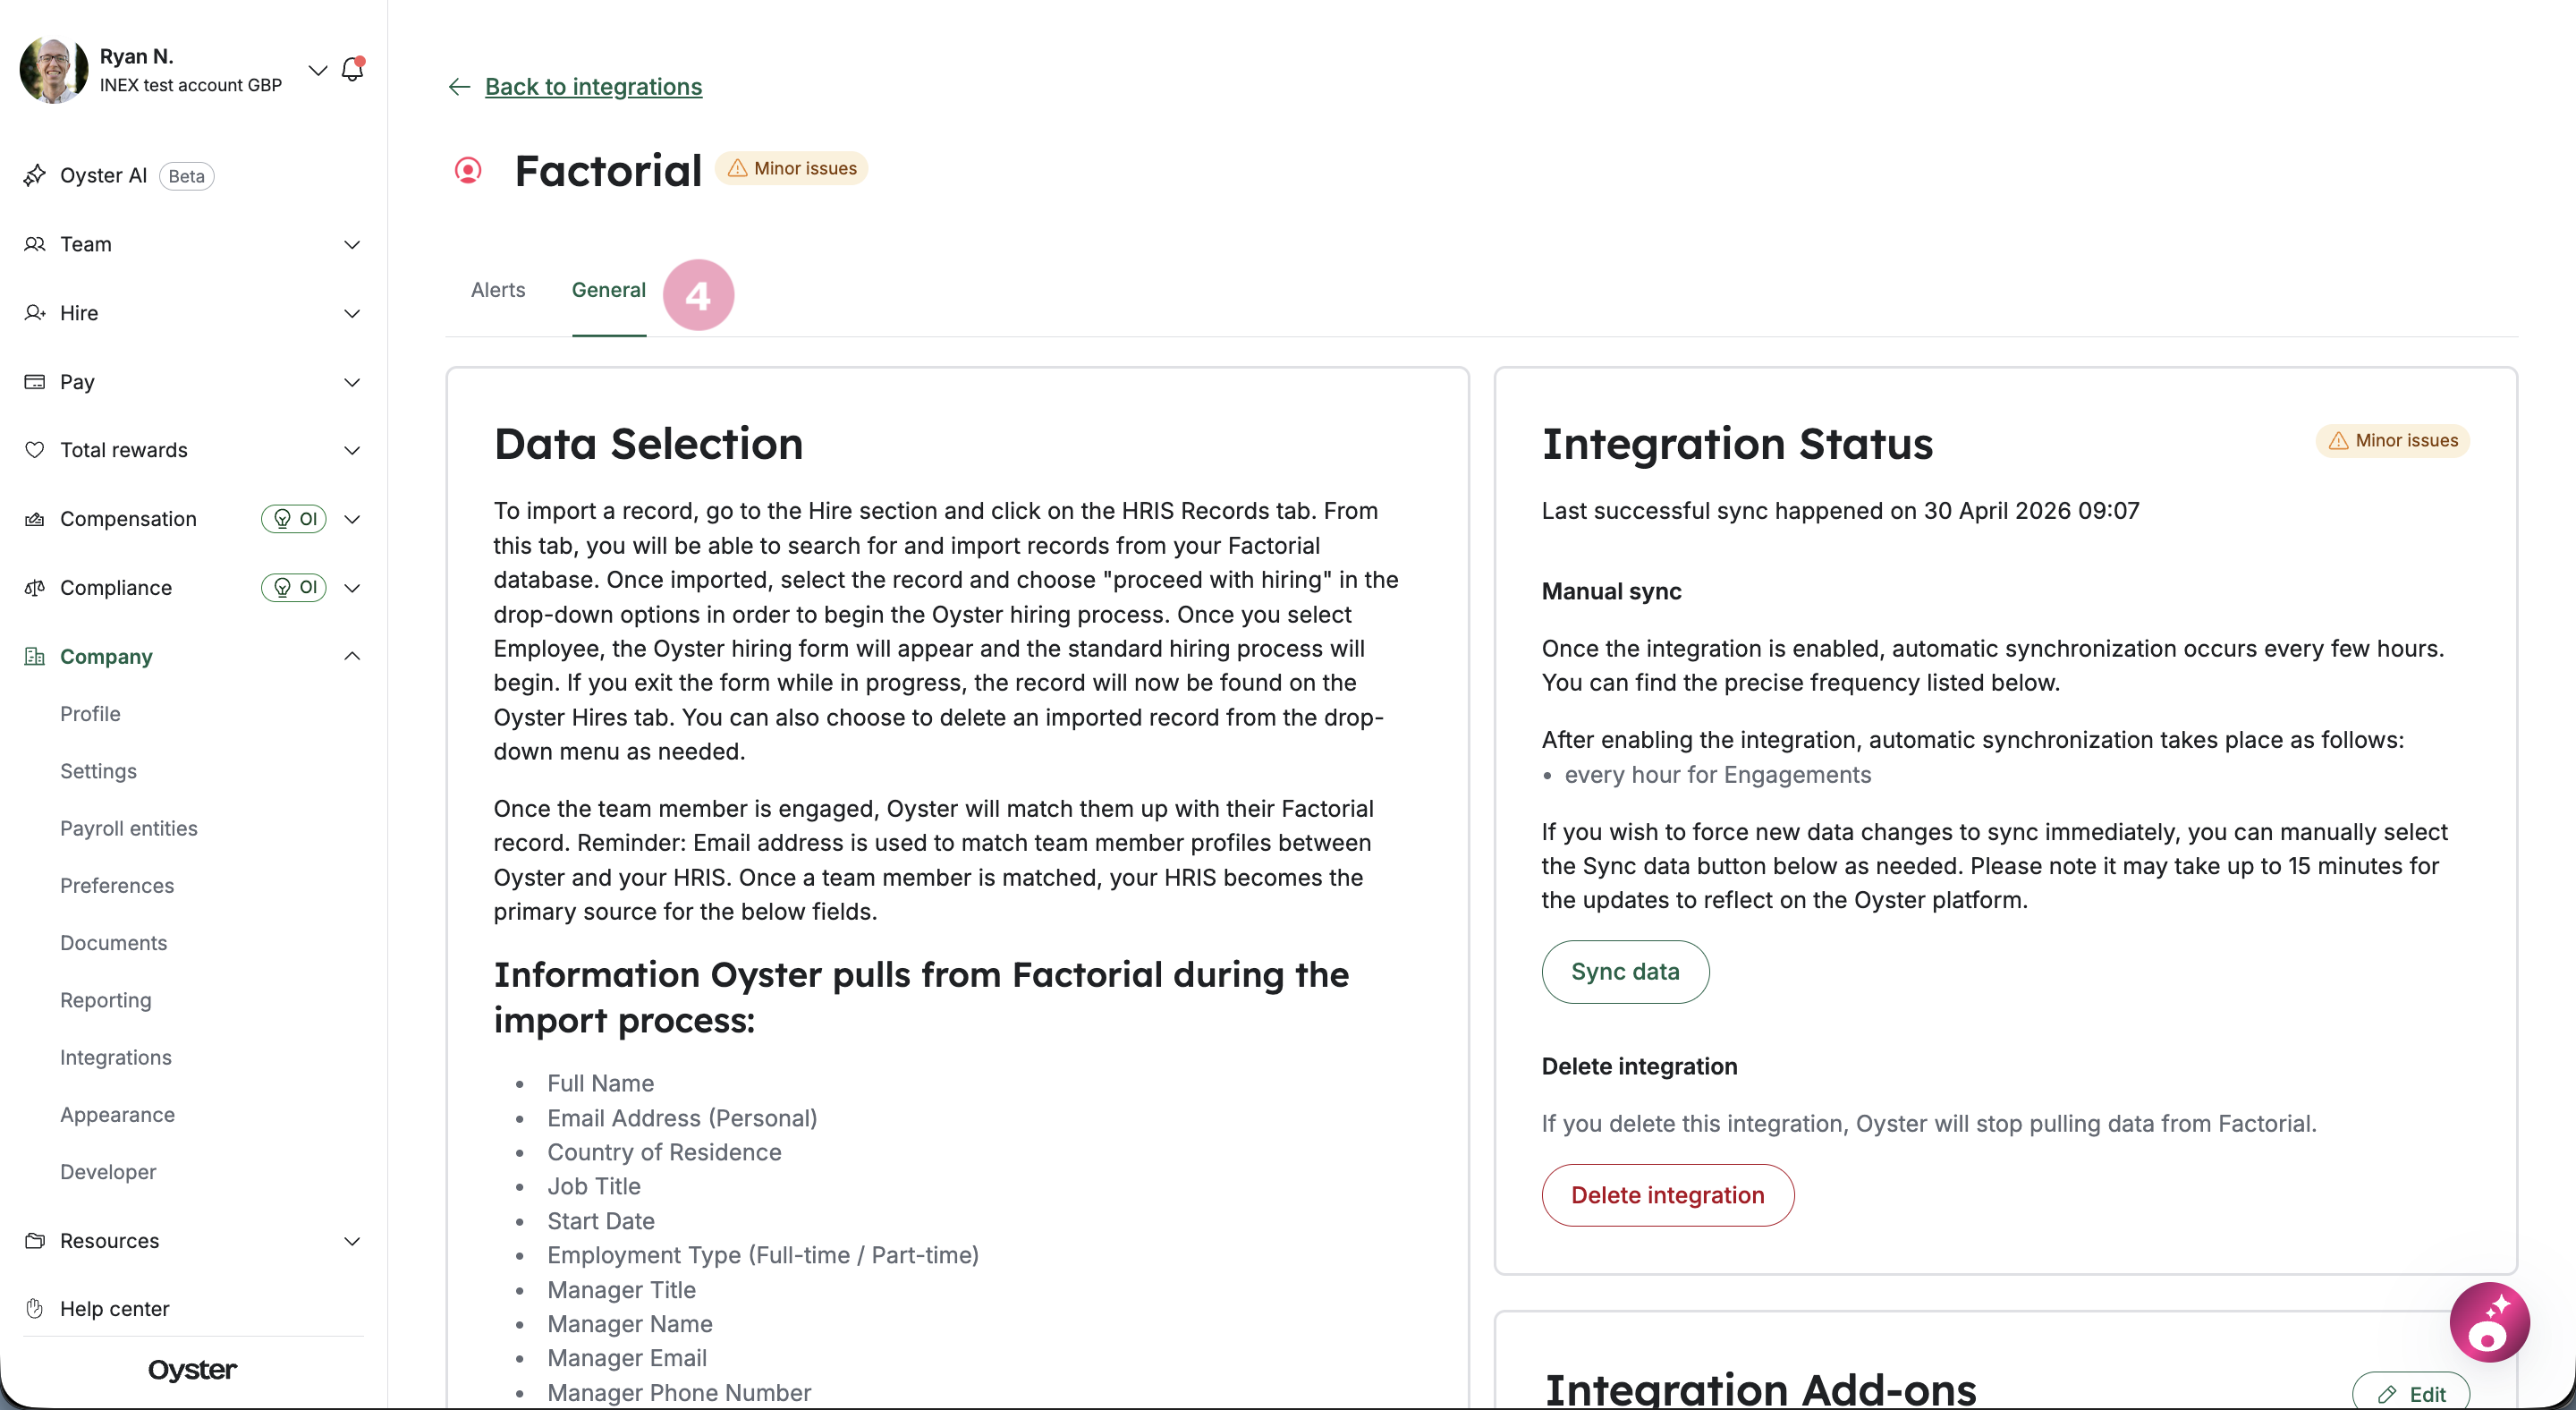Click the Oyster AI sparkle icon

click(35, 175)
